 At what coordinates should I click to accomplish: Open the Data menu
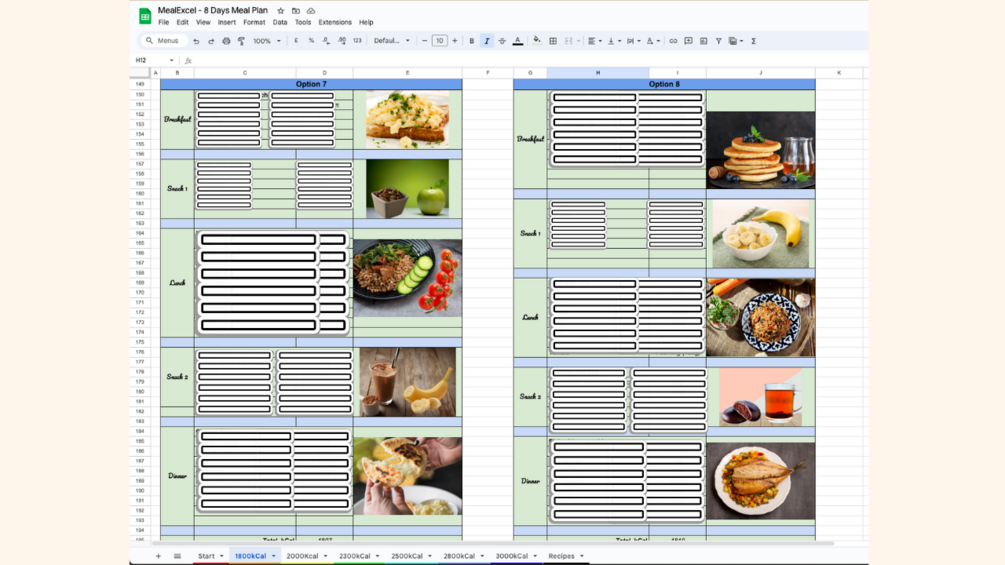[279, 22]
